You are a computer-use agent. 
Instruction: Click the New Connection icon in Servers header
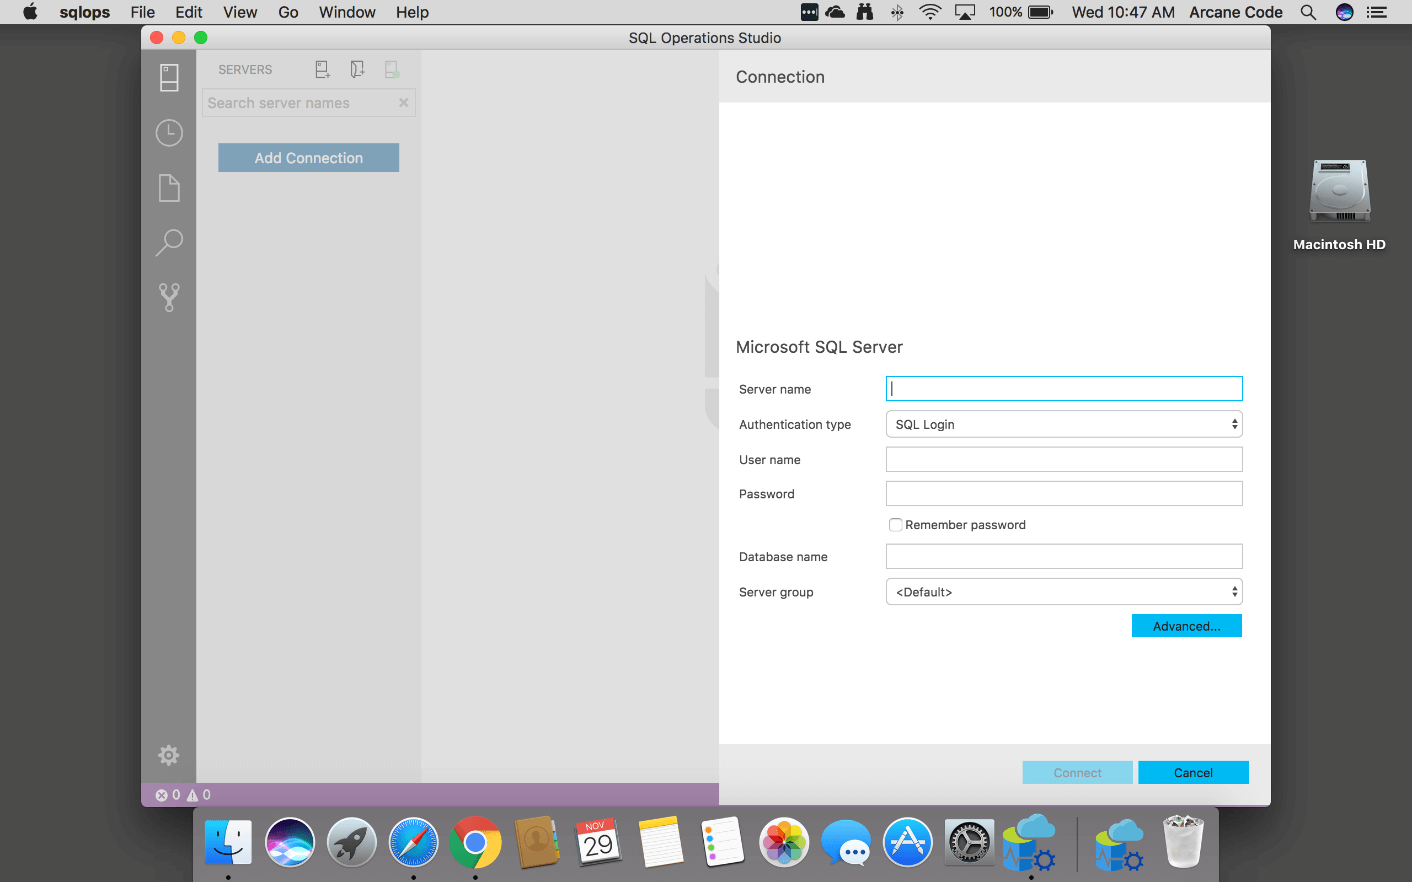pyautogui.click(x=322, y=69)
